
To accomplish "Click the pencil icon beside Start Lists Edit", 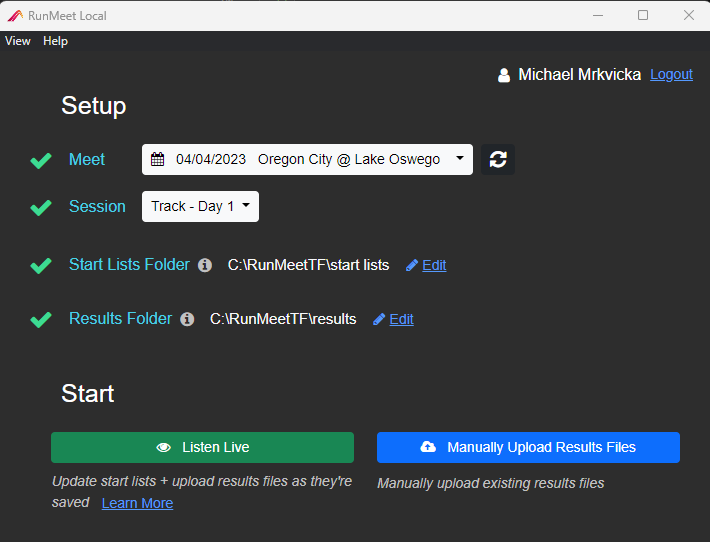I will click(412, 265).
